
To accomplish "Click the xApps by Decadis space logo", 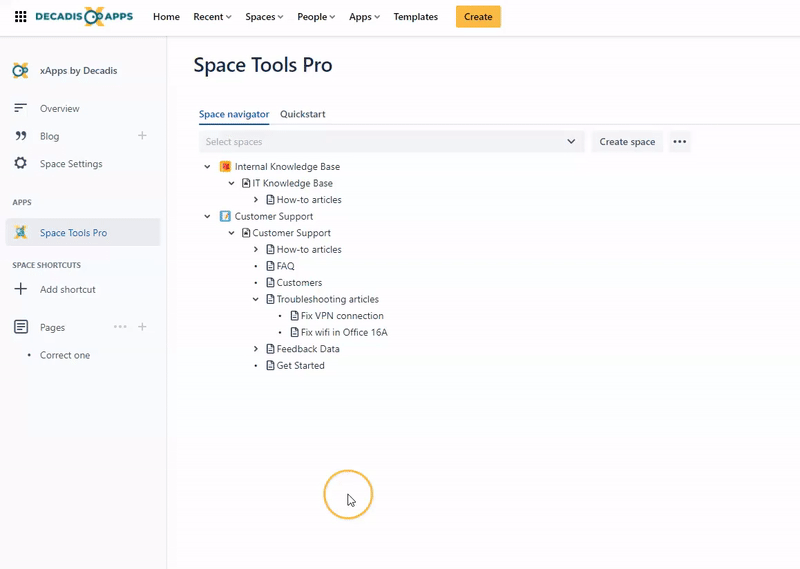I will pos(20,70).
